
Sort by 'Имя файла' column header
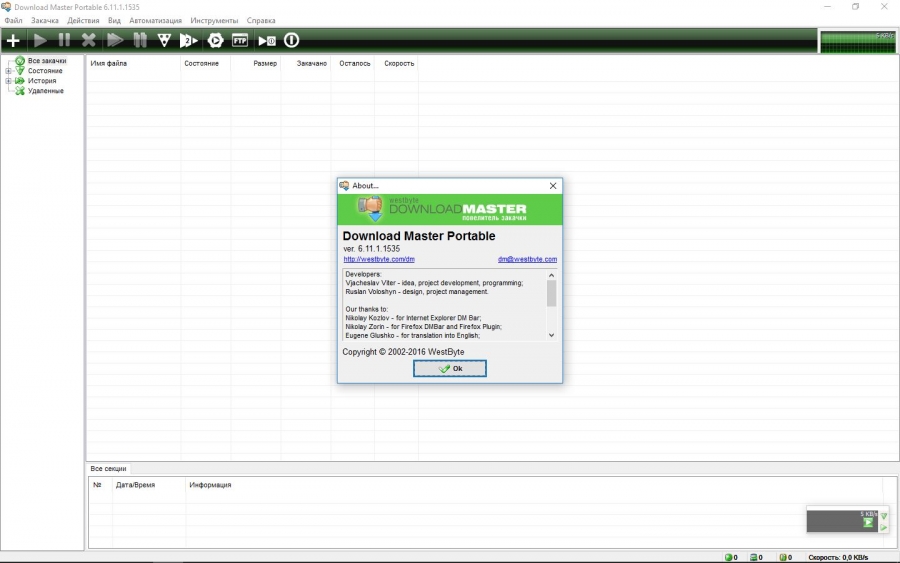pos(133,64)
